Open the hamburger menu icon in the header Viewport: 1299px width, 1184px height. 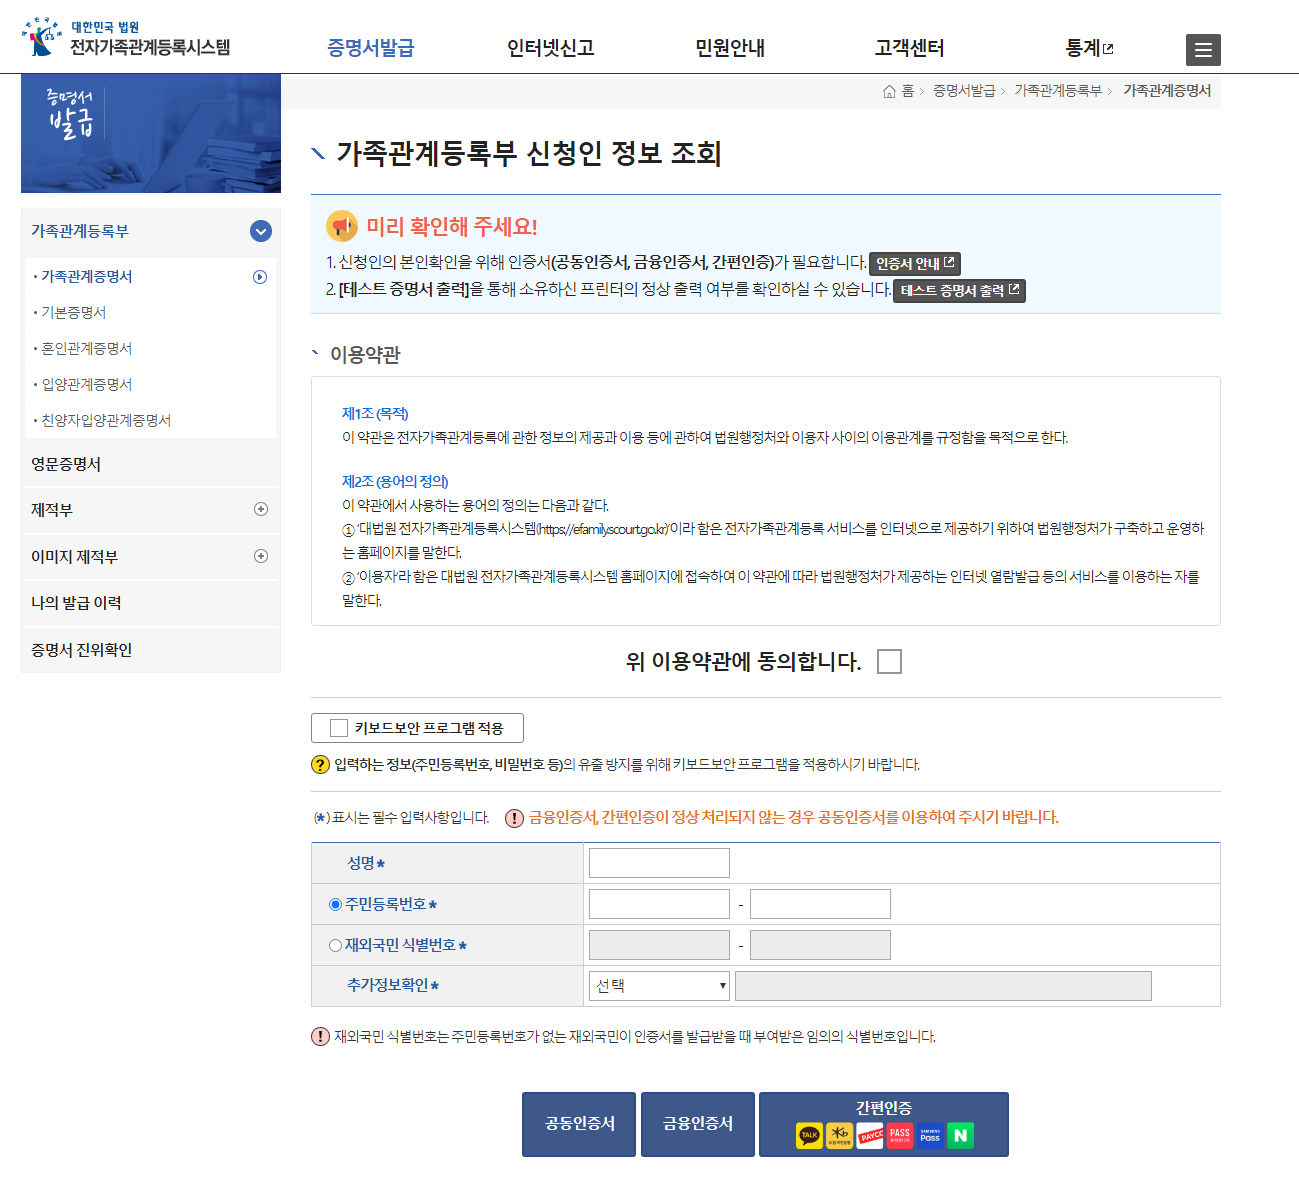(x=1203, y=50)
